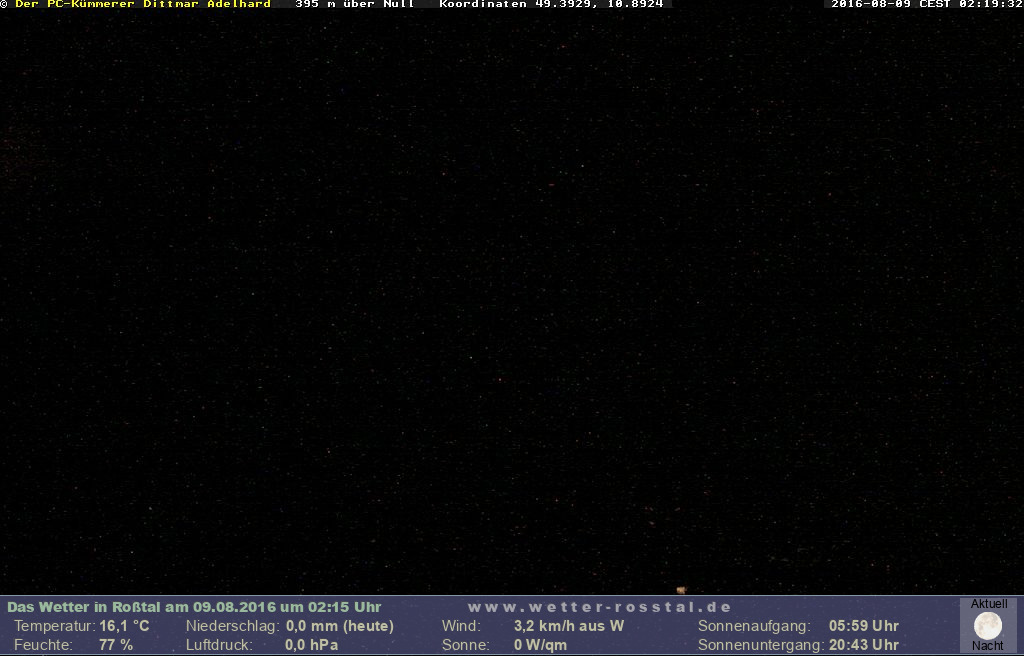Click the 'Temperatur:' label

click(x=54, y=626)
